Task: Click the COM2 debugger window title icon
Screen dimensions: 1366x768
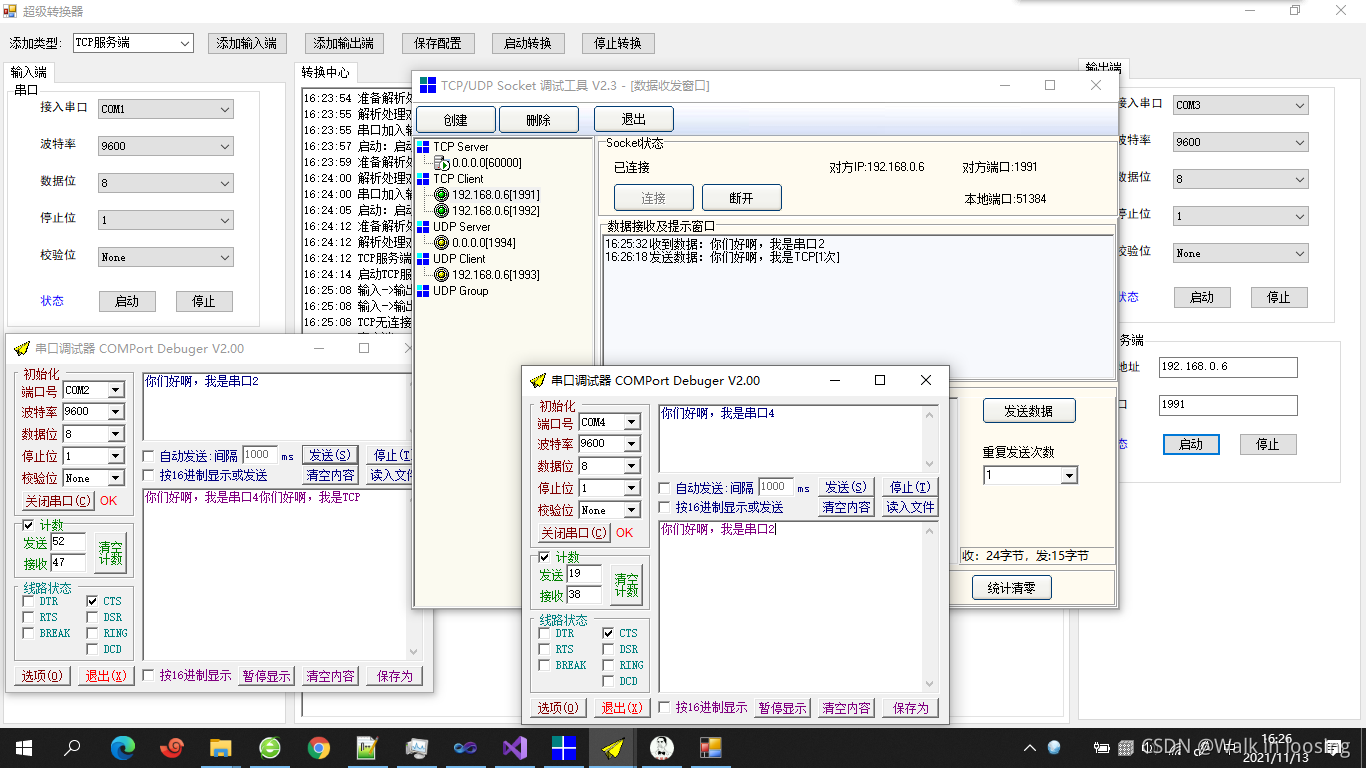Action: (x=22, y=348)
